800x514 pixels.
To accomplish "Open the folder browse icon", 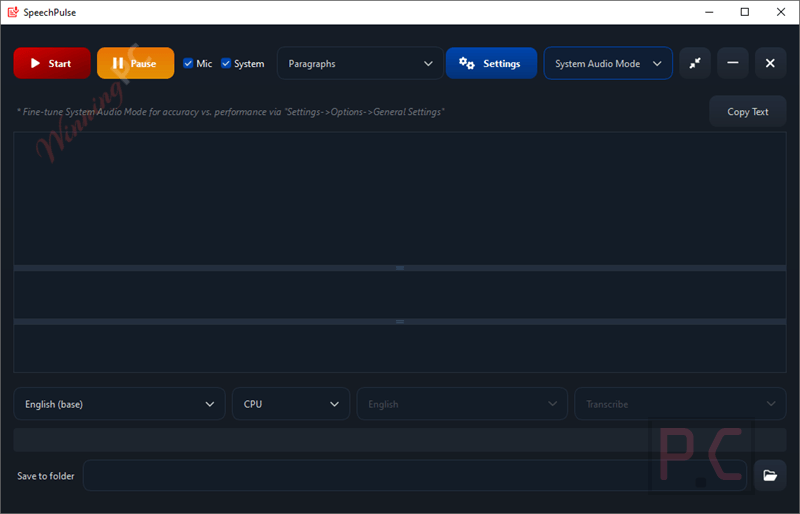I will (770, 475).
